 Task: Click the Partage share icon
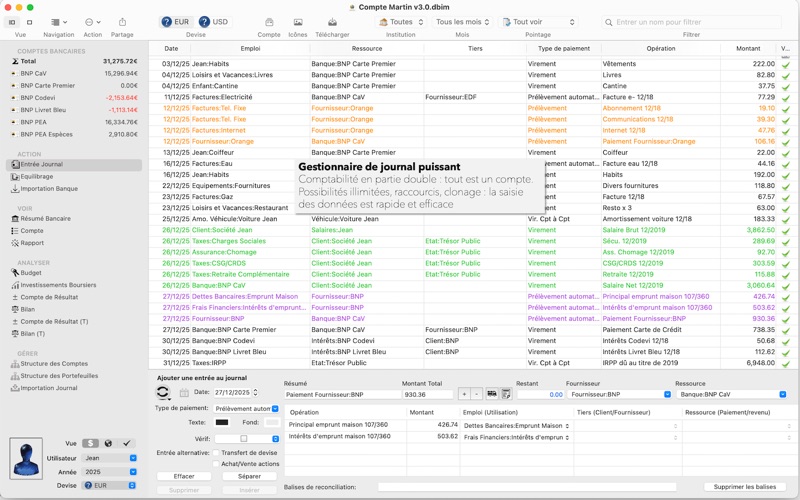(122, 22)
